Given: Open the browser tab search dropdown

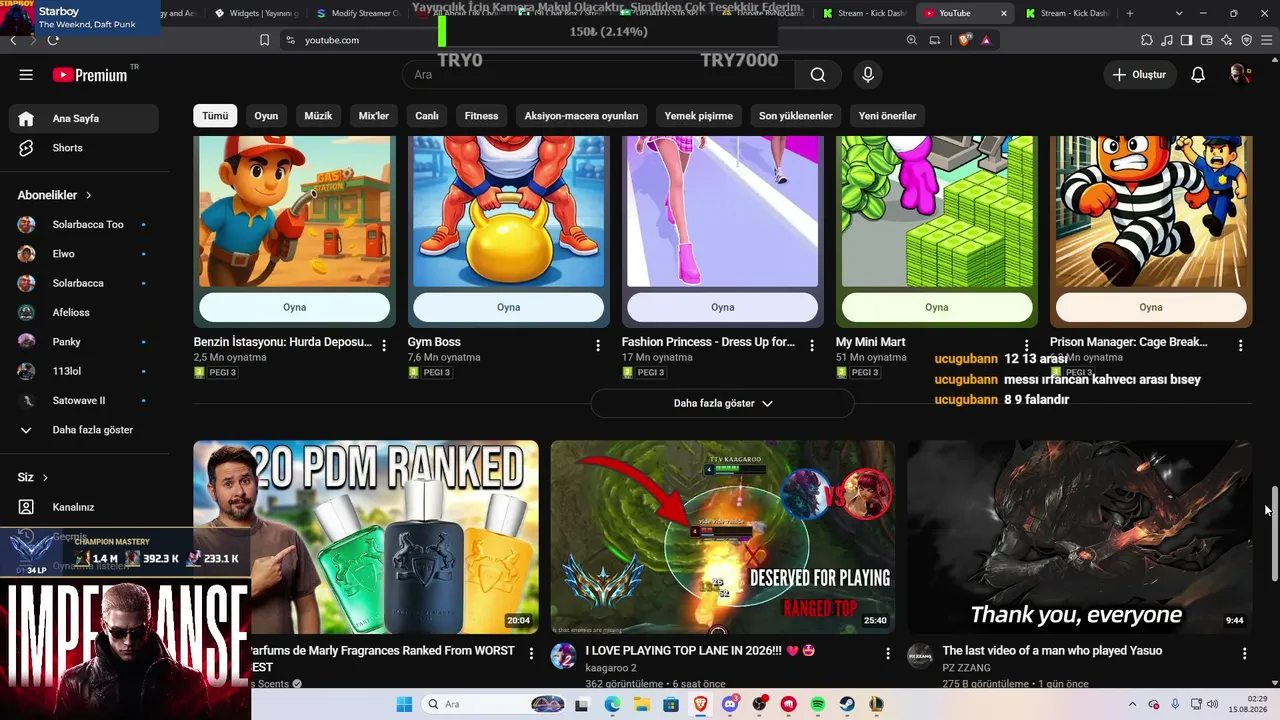Looking at the screenshot, I should pos(1179,13).
